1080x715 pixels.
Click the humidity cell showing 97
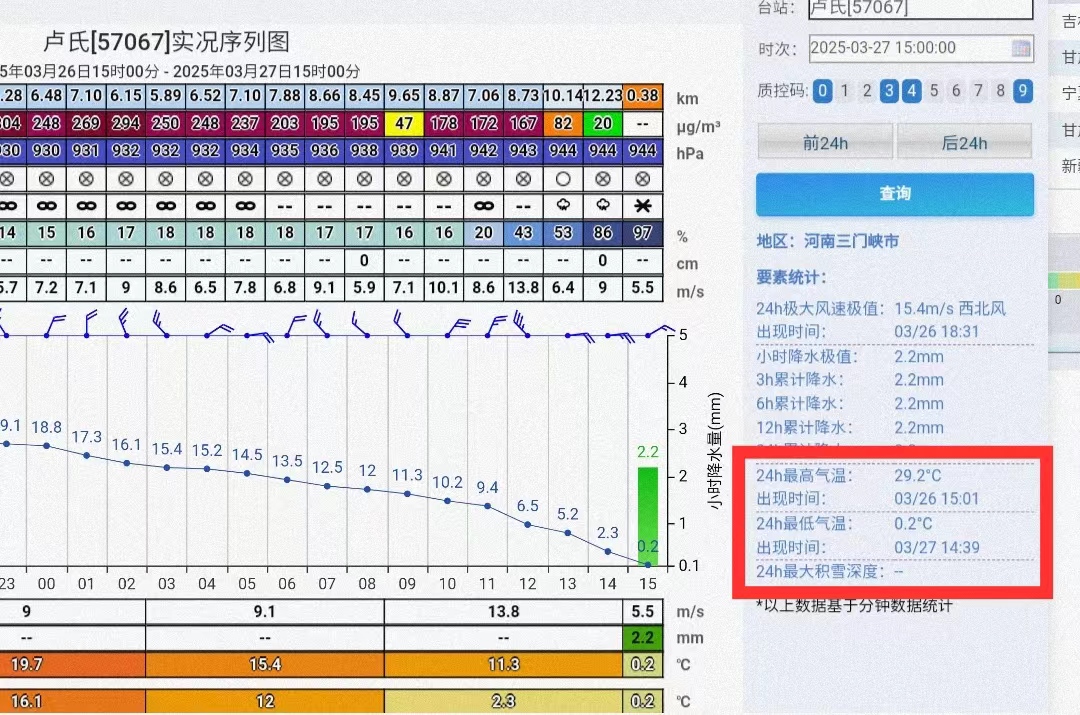643,233
